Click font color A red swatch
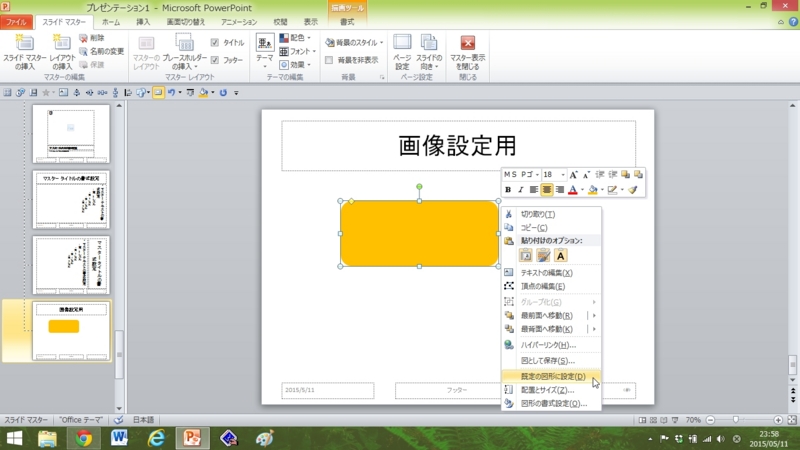Screen dimensions: 800x450 point(572,190)
